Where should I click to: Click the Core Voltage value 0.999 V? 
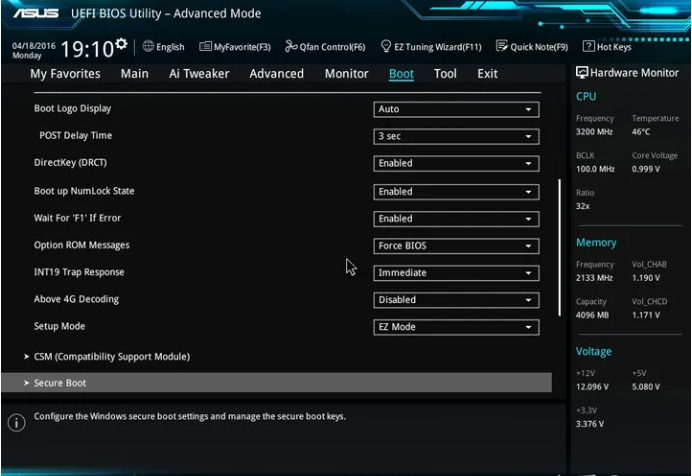646,169
